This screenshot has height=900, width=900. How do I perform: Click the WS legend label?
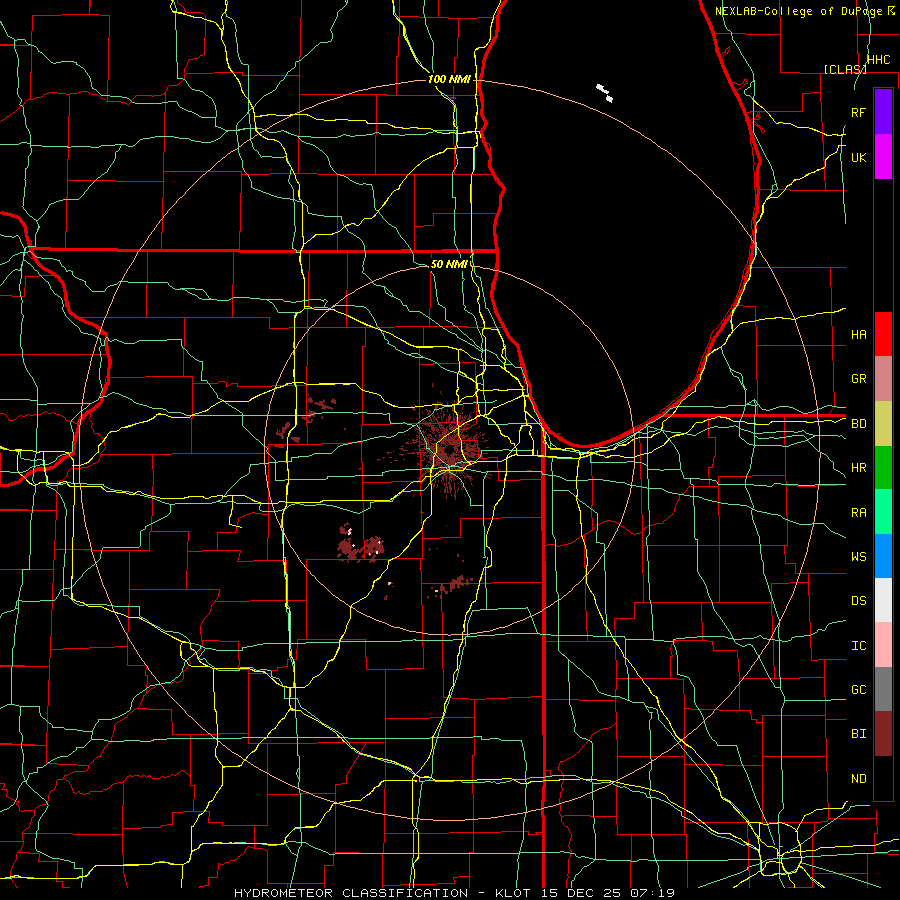[858, 557]
